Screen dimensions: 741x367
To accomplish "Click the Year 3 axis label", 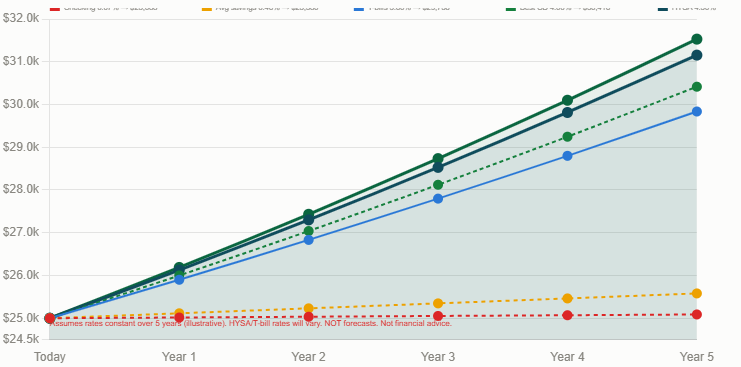I will tap(438, 357).
